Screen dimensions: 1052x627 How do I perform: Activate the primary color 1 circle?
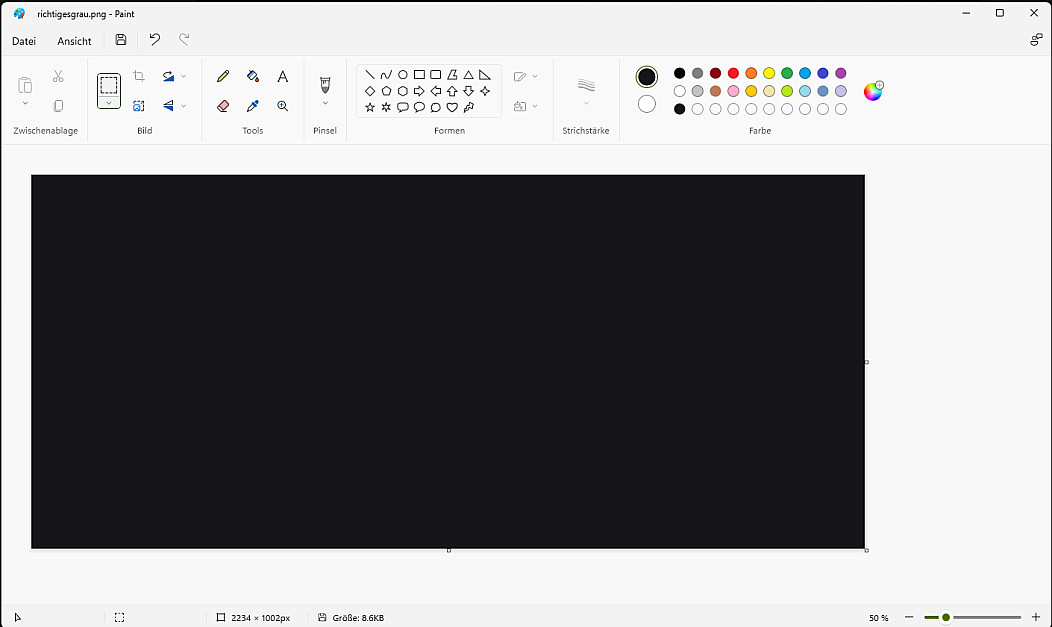tap(647, 77)
